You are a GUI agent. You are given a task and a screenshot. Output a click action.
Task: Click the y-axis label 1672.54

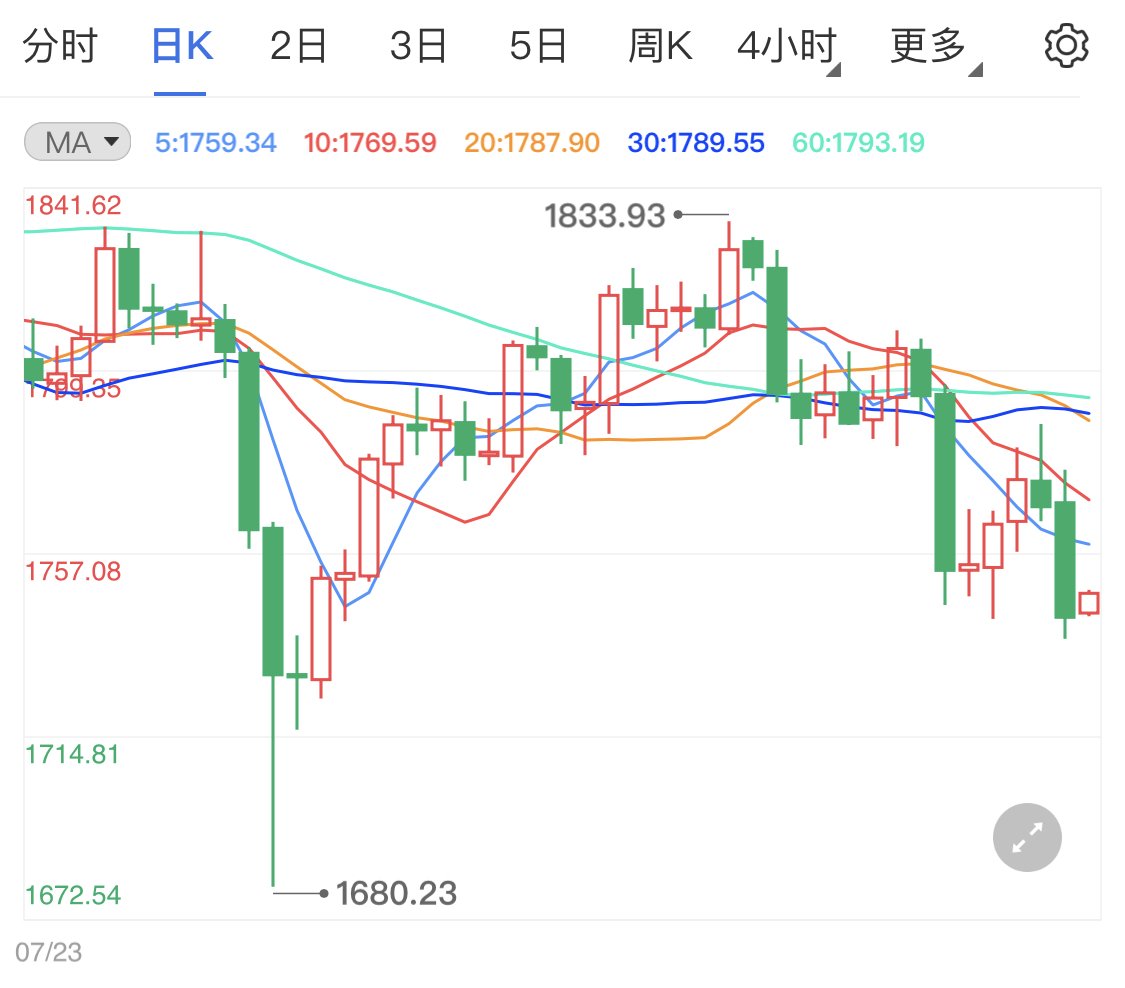pyautogui.click(x=73, y=895)
